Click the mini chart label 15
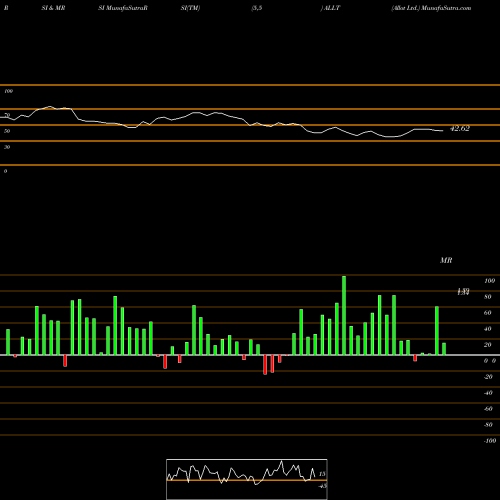 coord(322,474)
